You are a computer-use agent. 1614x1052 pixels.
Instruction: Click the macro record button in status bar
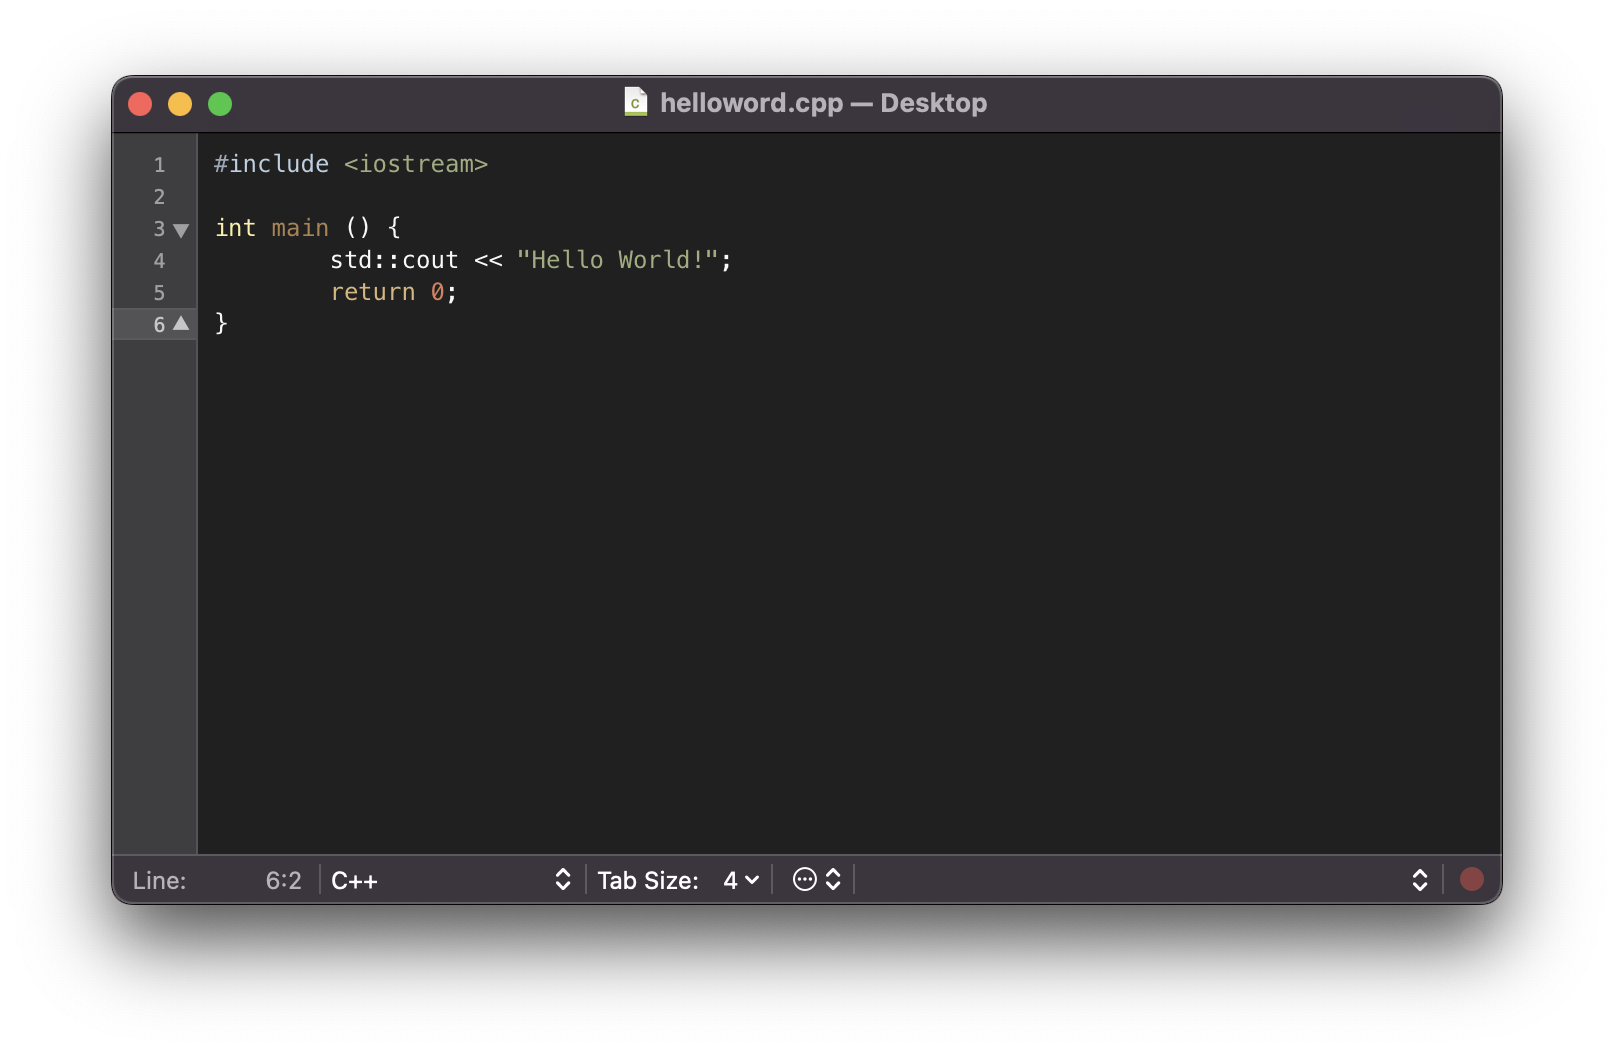[x=1471, y=879]
